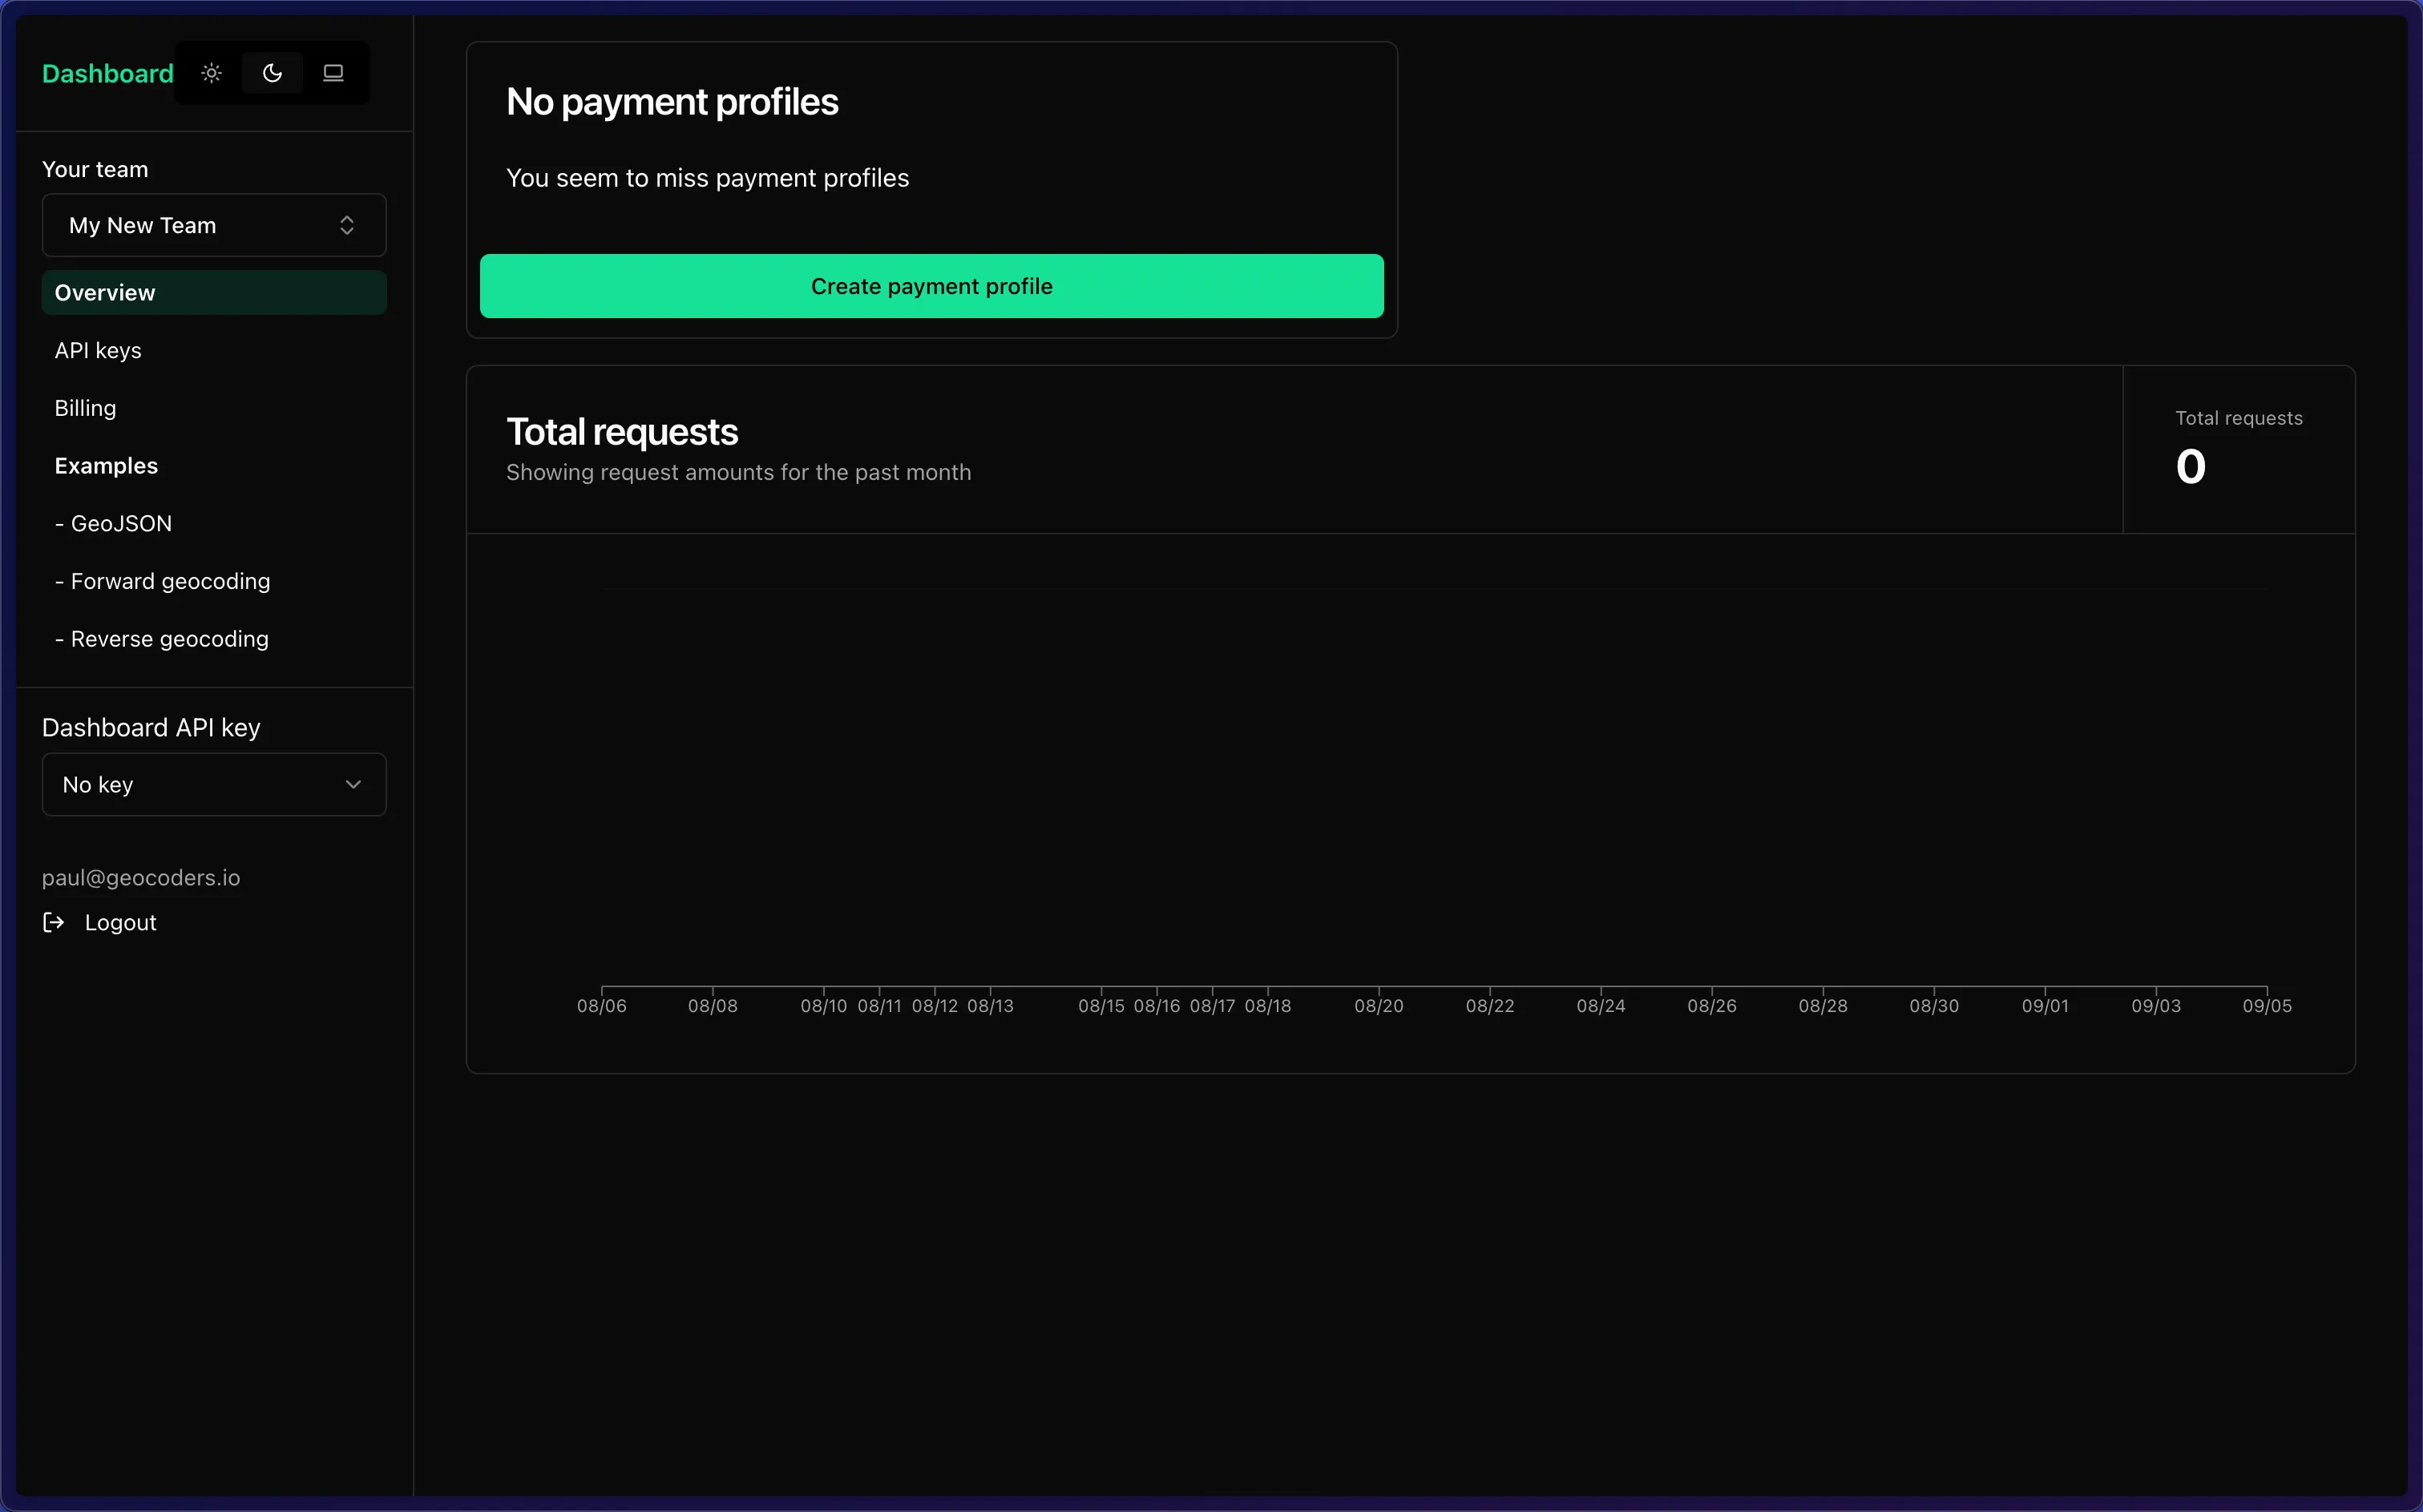Click Create payment profile button
The width and height of the screenshot is (2423, 1512).
click(931, 286)
